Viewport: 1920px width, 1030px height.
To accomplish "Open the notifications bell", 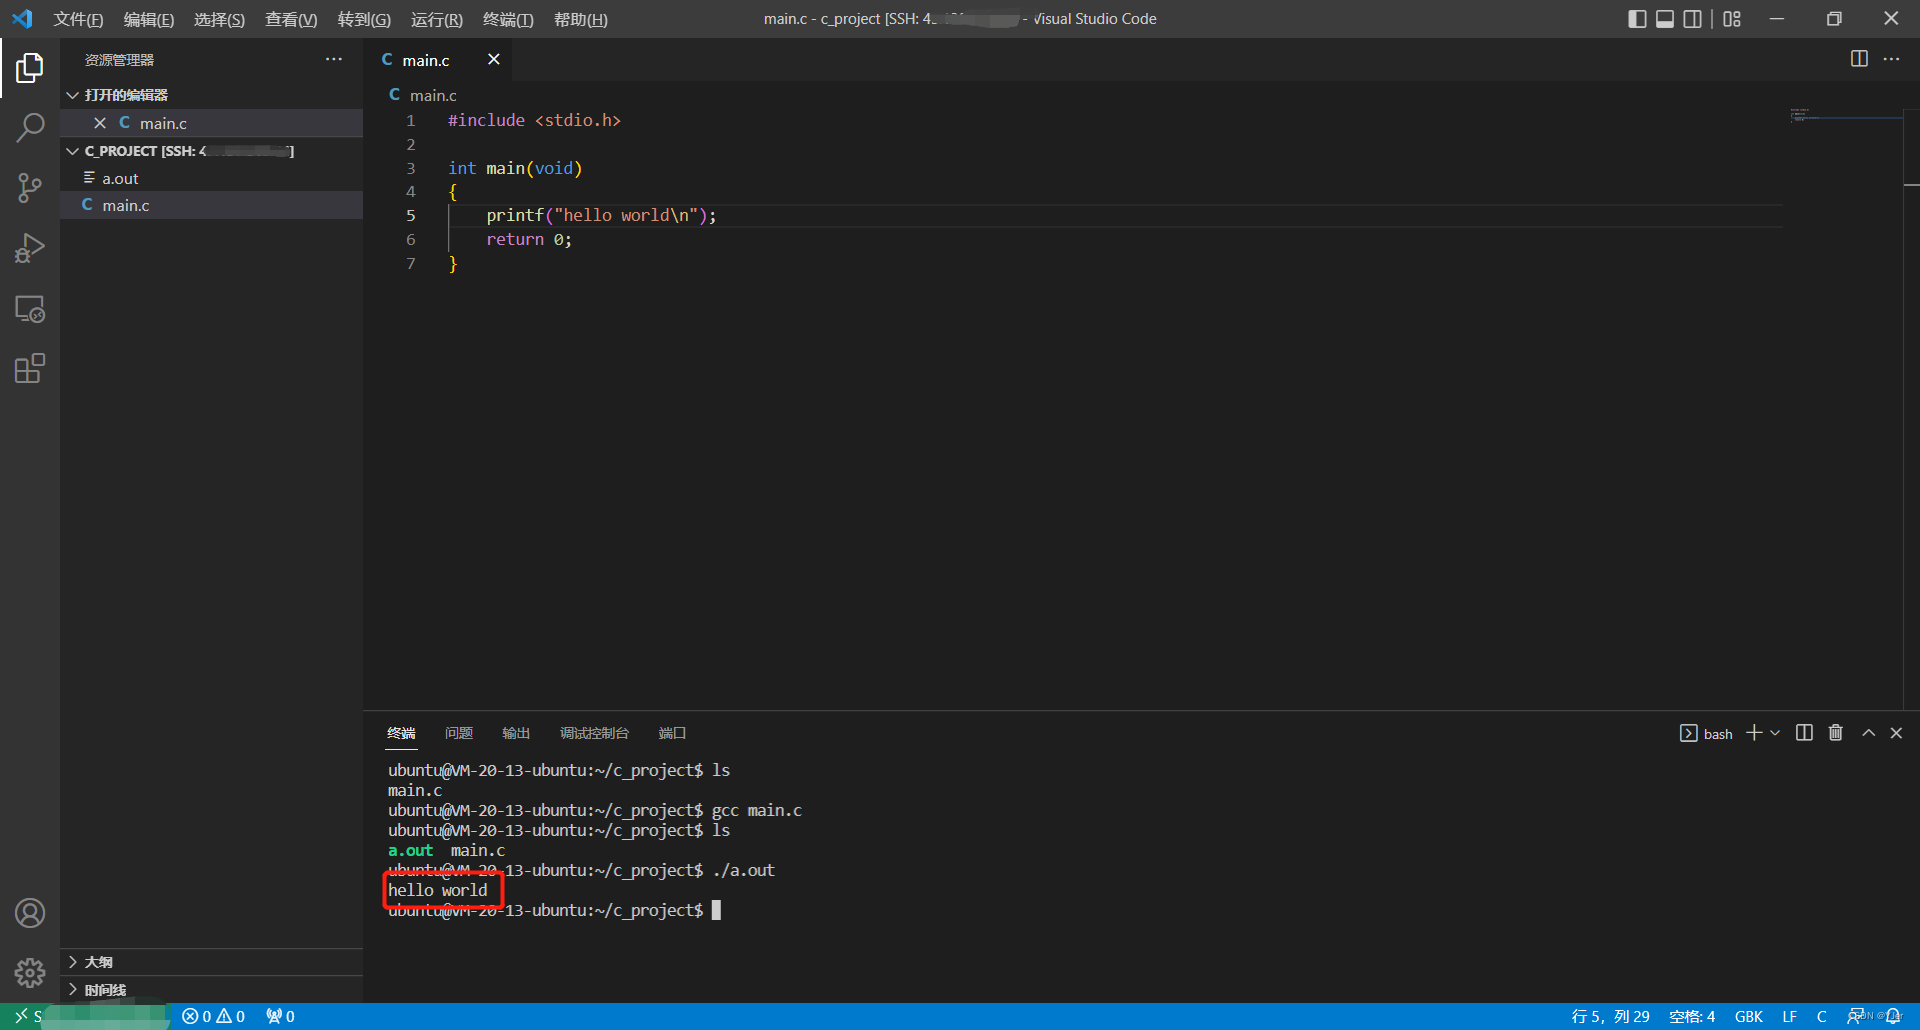I will point(1893,1016).
